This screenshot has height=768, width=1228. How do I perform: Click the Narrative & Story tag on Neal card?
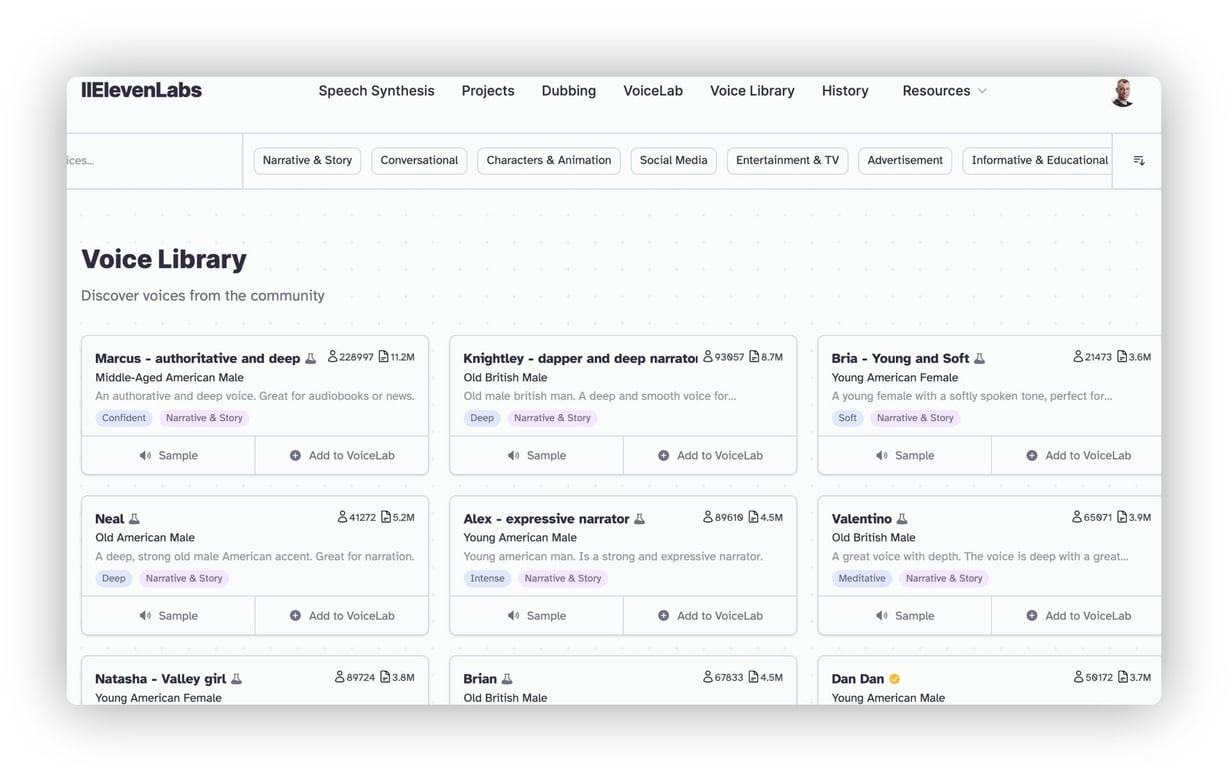184,578
